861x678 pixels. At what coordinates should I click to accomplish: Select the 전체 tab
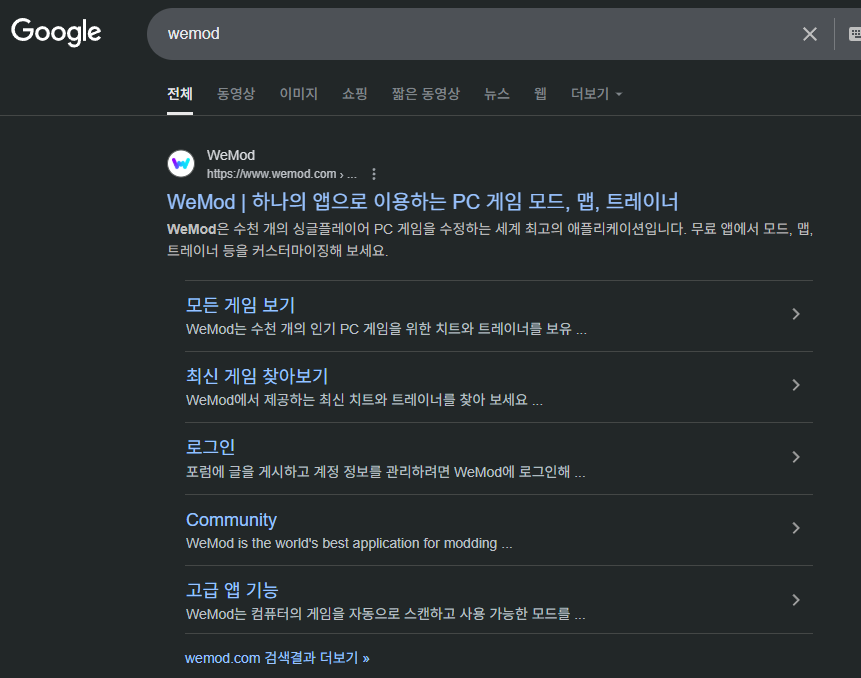coord(180,94)
